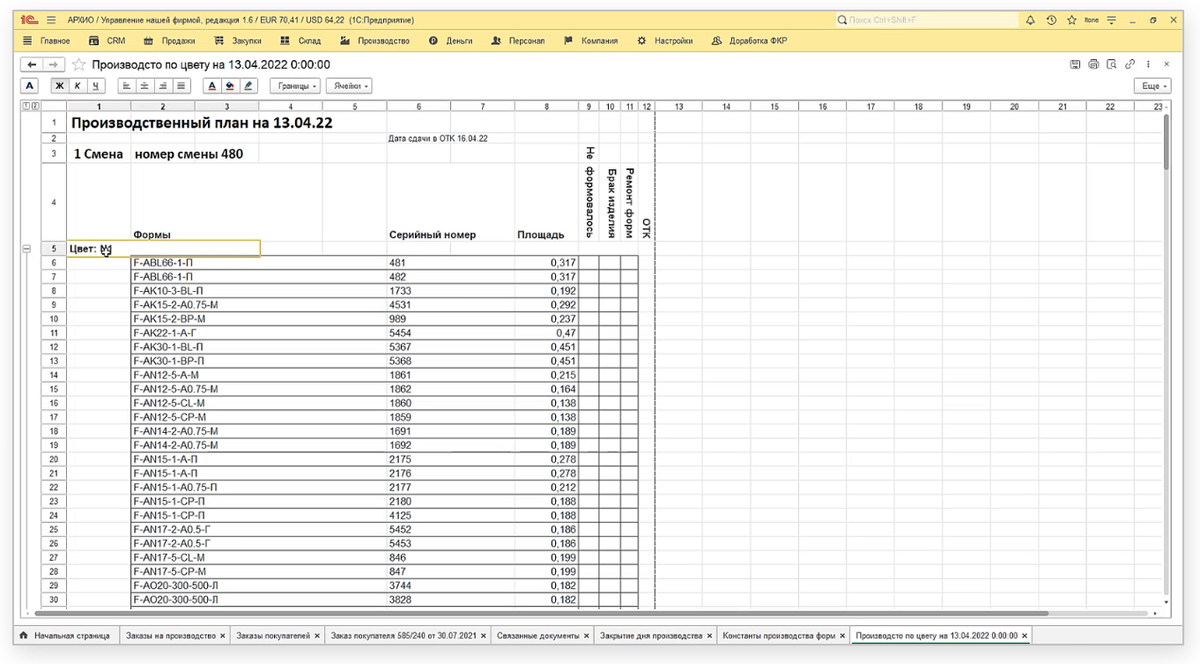This screenshot has width=1200, height=664.
Task: Add page to favorites star
Action: (1071, 20)
